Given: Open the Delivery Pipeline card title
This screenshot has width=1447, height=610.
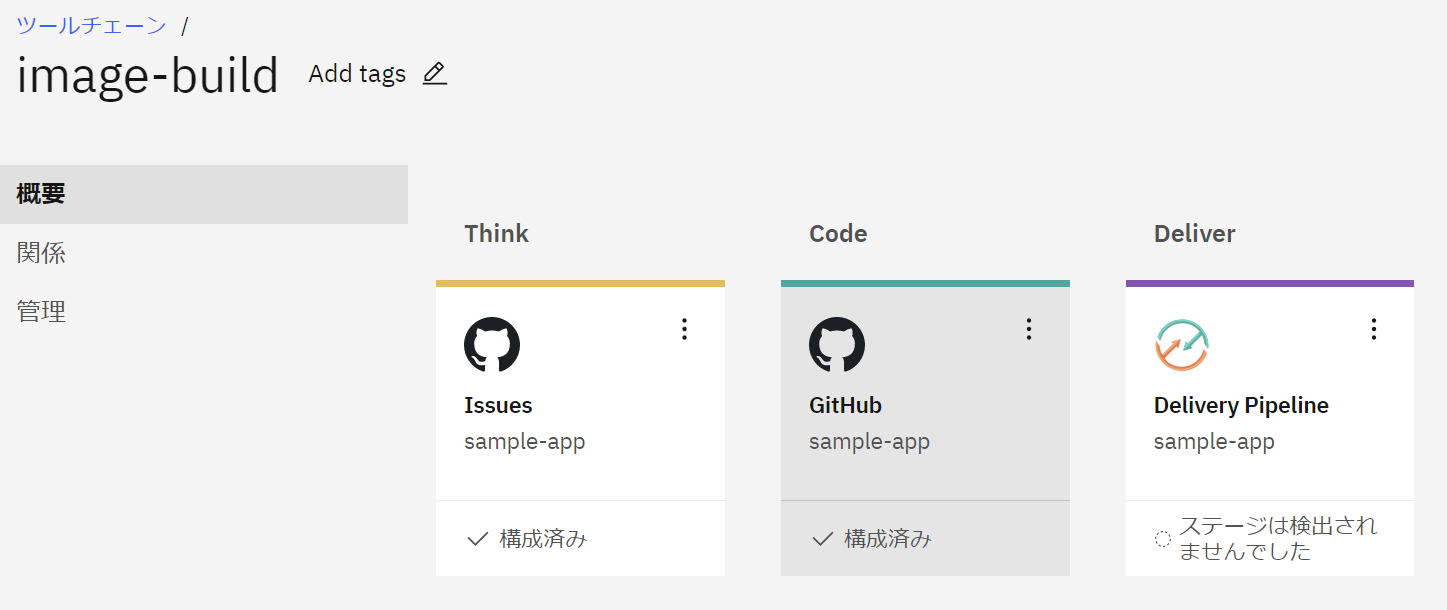Looking at the screenshot, I should click(1241, 405).
